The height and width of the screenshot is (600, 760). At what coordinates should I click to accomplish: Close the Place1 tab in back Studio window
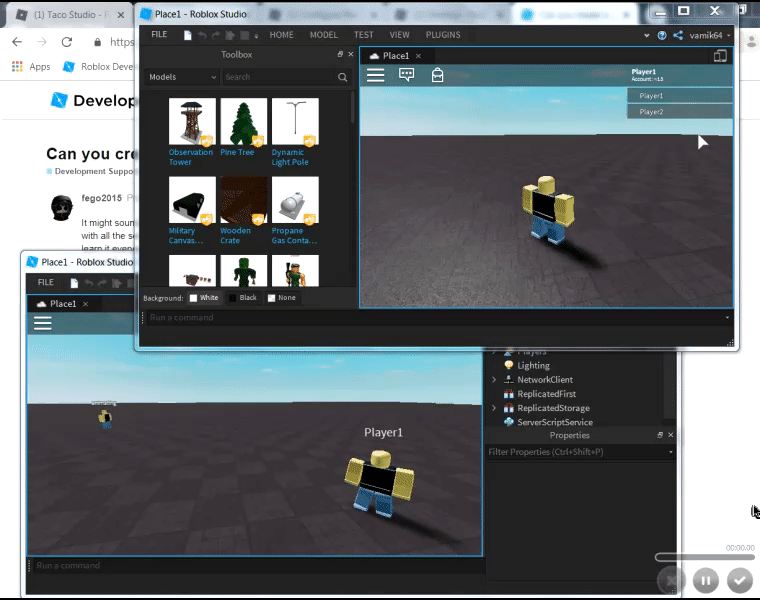pos(85,304)
